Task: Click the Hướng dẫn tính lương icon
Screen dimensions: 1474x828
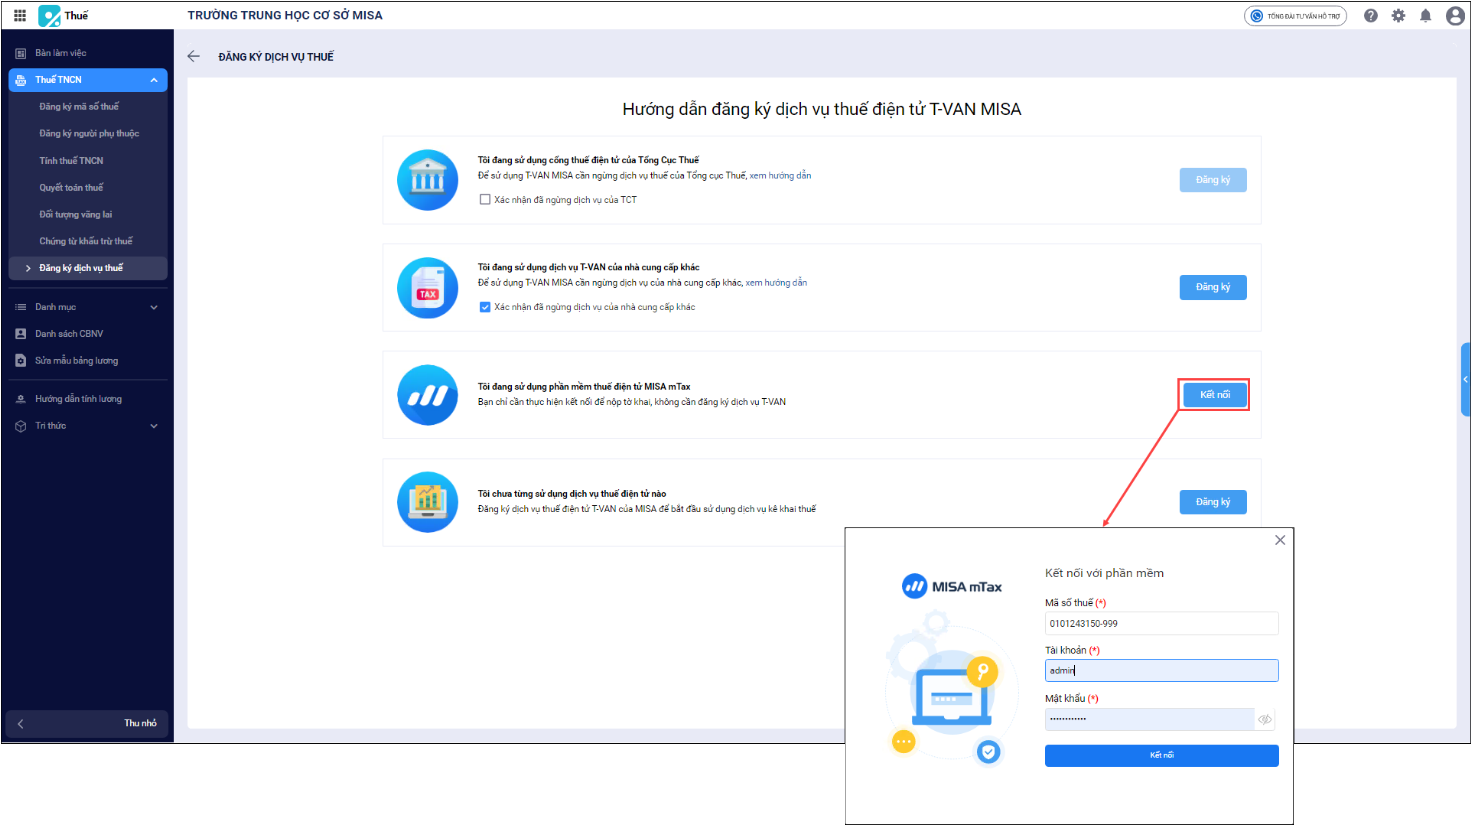Action: (21, 399)
